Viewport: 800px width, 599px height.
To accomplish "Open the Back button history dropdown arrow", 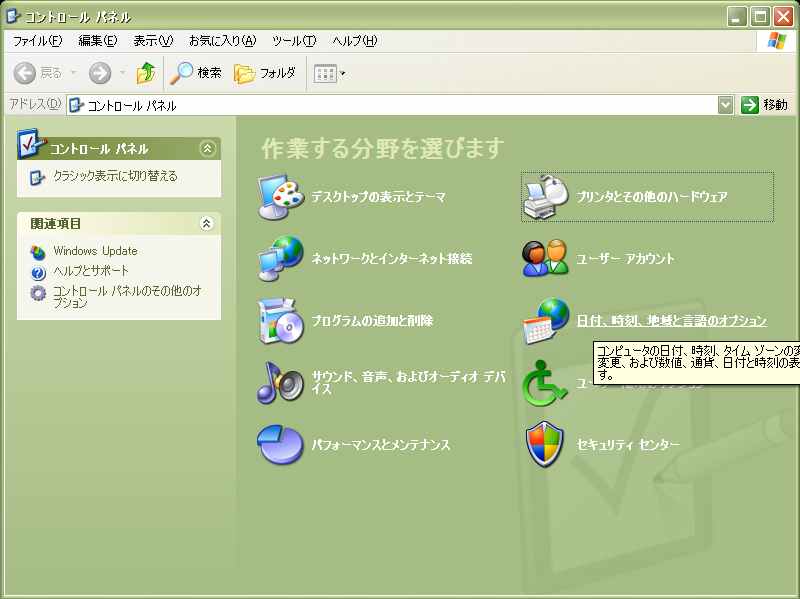I will tap(73, 73).
